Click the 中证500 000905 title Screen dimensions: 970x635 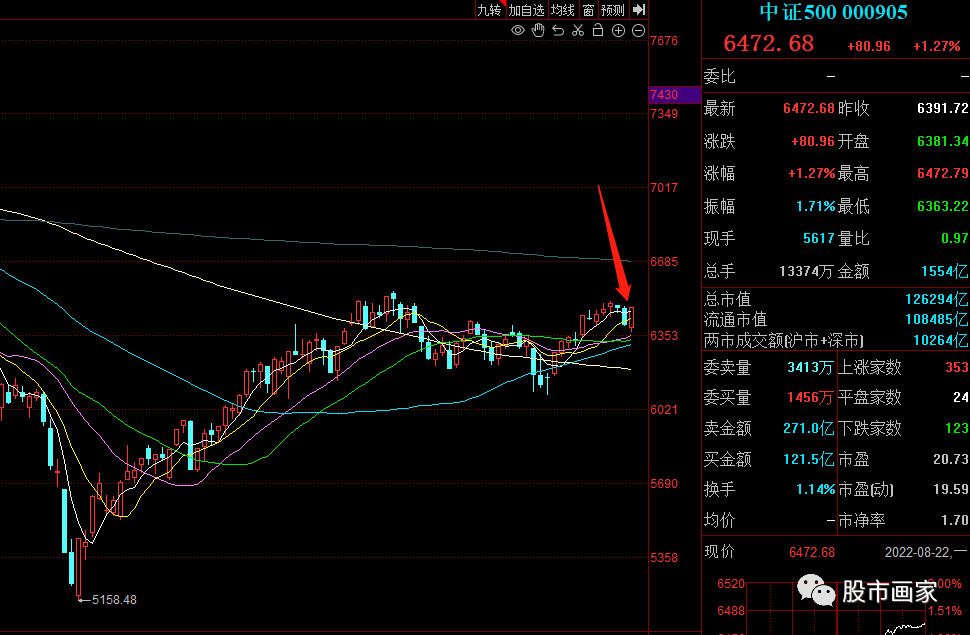833,12
